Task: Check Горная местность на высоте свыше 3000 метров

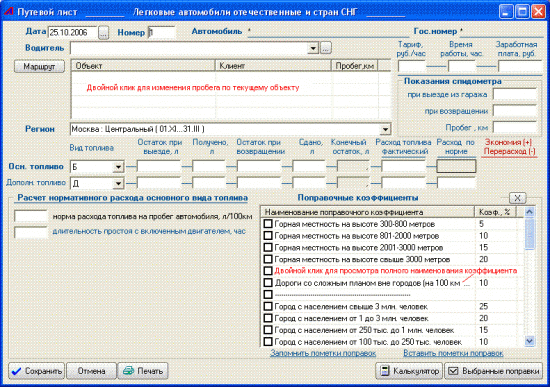Action: tap(268, 259)
